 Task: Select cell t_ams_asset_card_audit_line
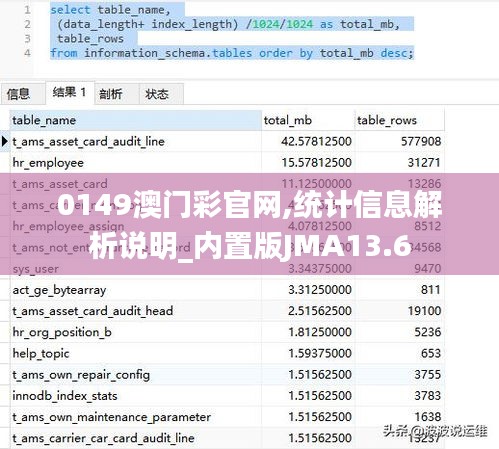135,141
